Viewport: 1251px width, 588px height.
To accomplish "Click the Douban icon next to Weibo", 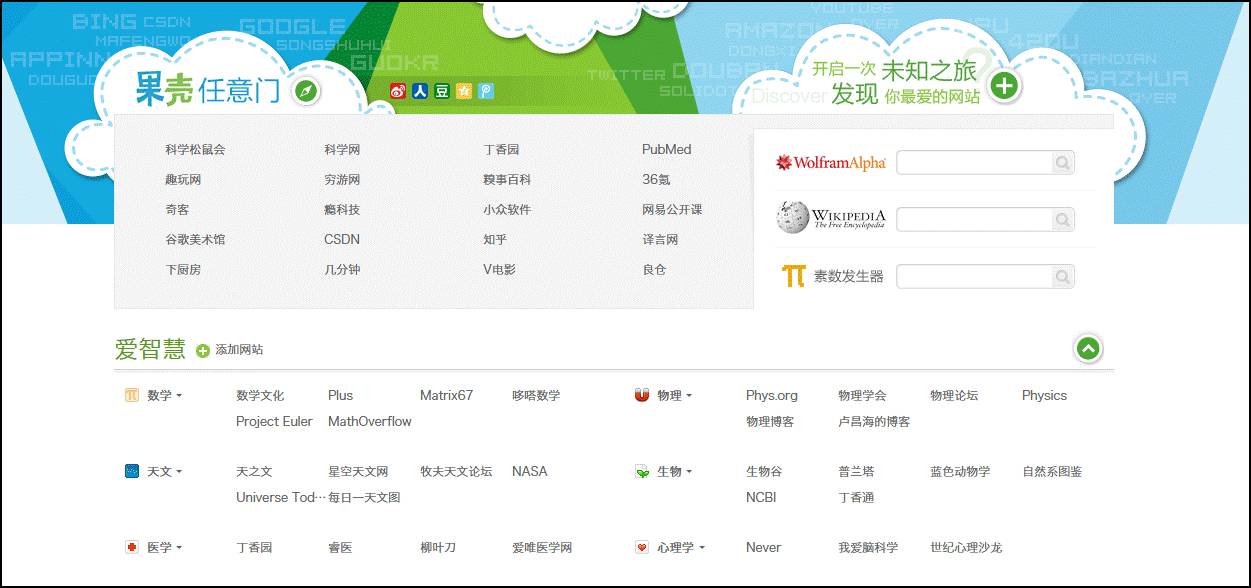I will tap(441, 91).
